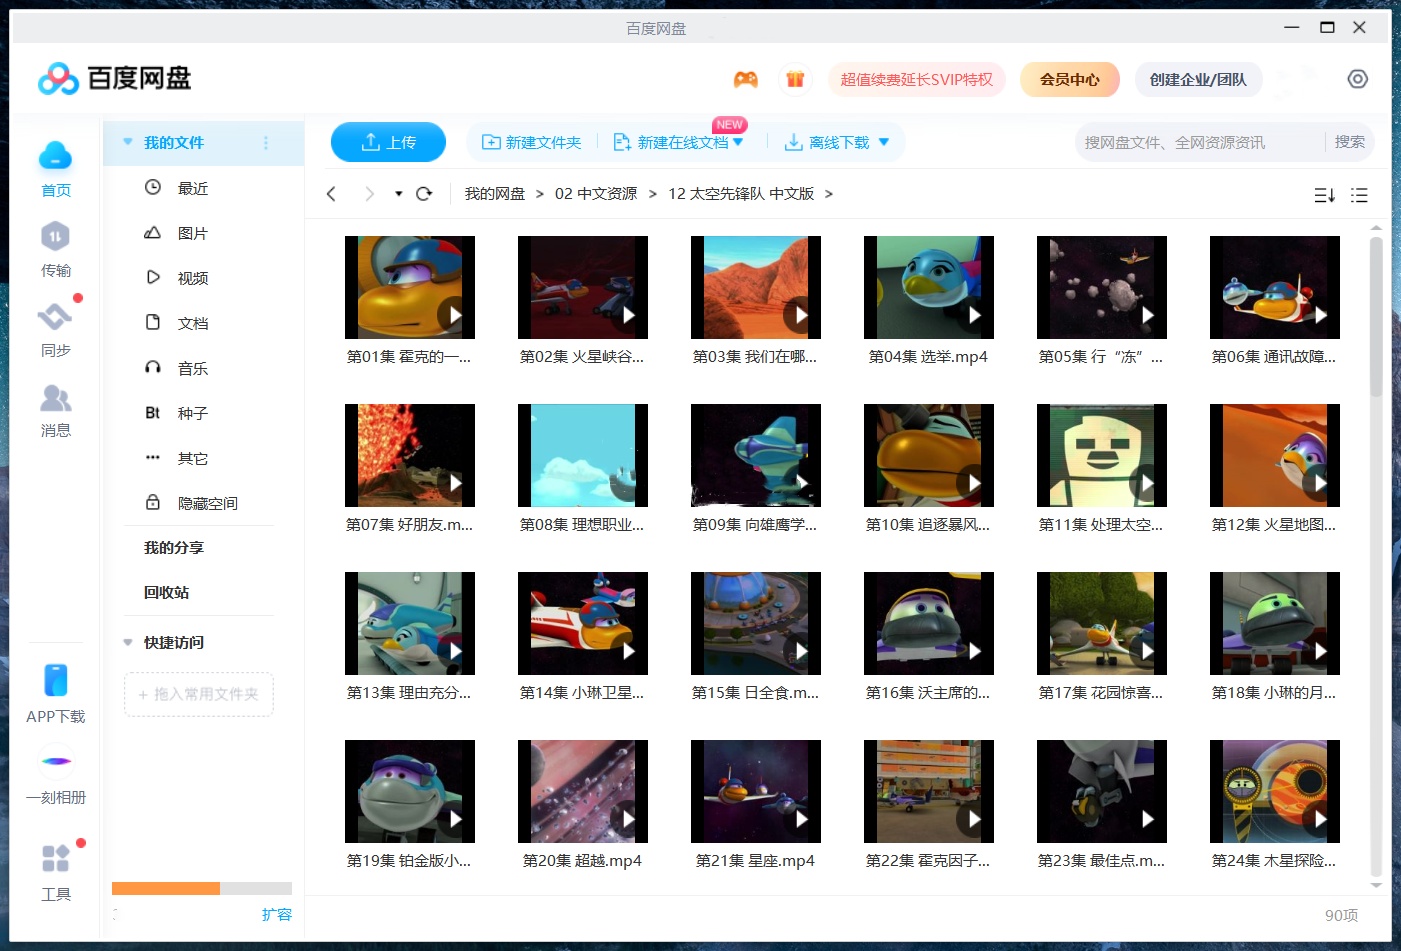This screenshot has width=1401, height=951.
Task: Click 02 中文资源 breadcrumb
Action: [596, 194]
